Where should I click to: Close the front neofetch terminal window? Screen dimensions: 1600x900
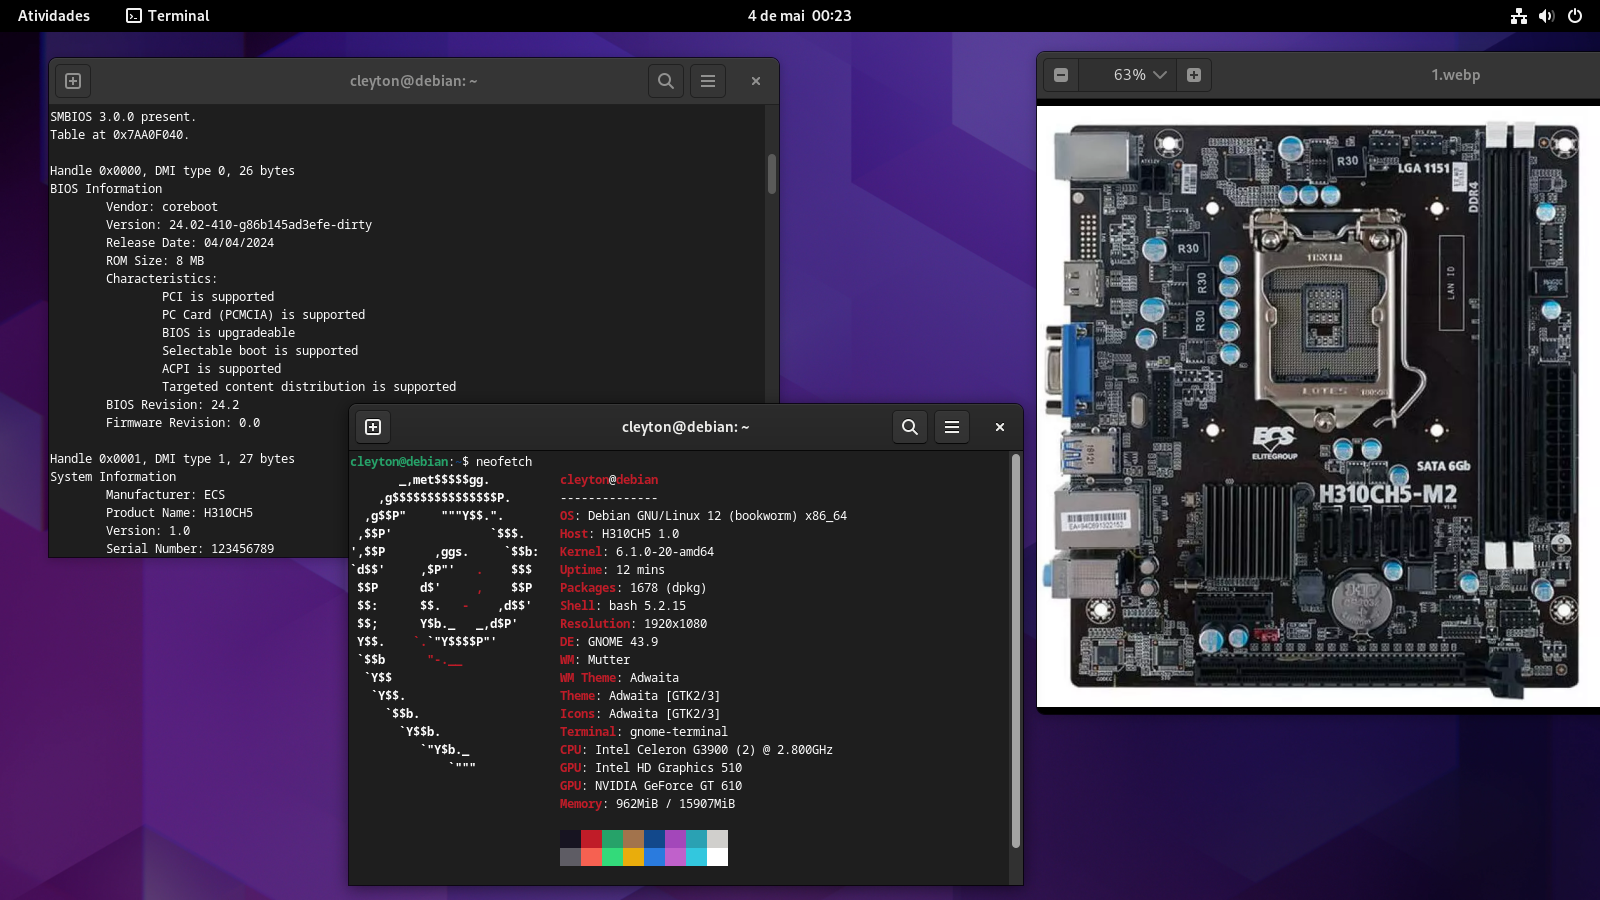click(x=1000, y=427)
